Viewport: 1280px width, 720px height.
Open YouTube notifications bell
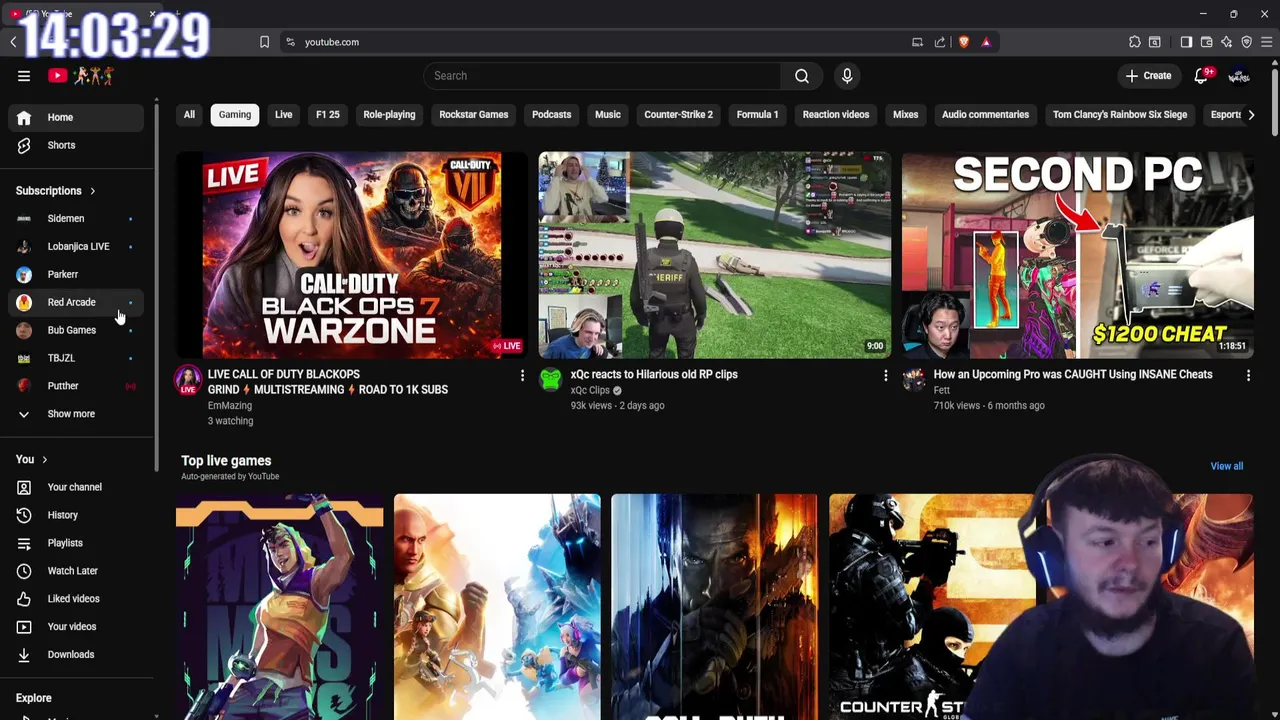[x=1202, y=76]
